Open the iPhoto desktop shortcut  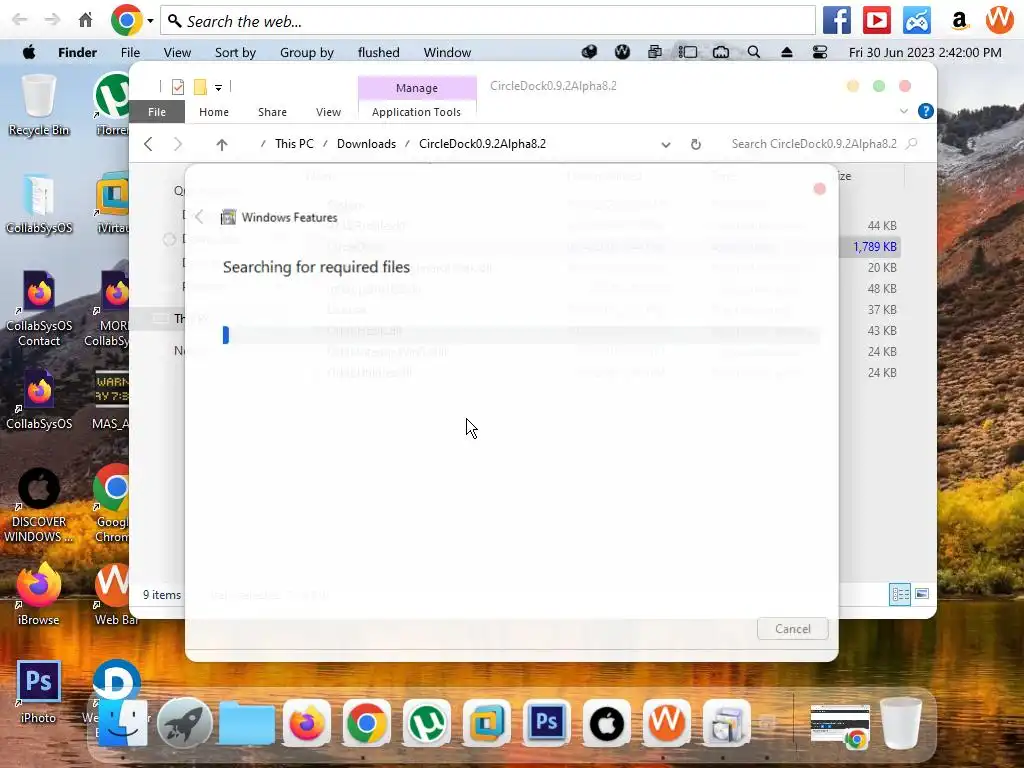click(39, 692)
